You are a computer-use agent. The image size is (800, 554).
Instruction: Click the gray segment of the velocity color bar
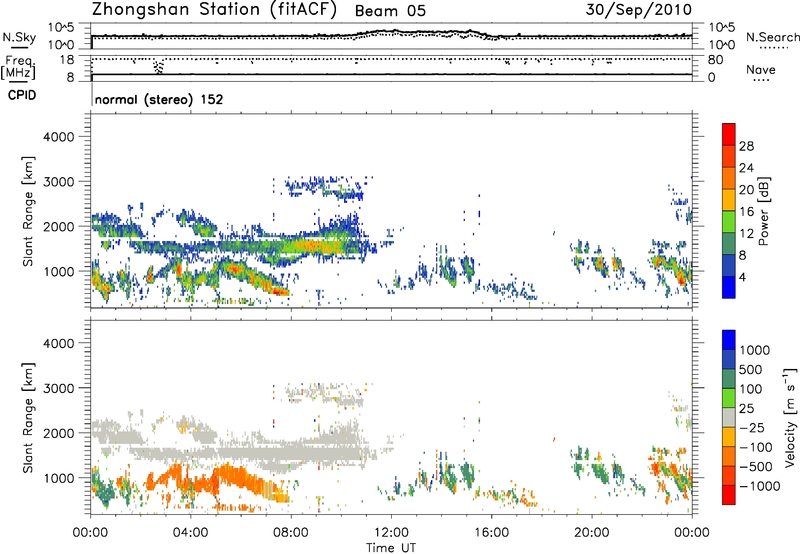[729, 418]
